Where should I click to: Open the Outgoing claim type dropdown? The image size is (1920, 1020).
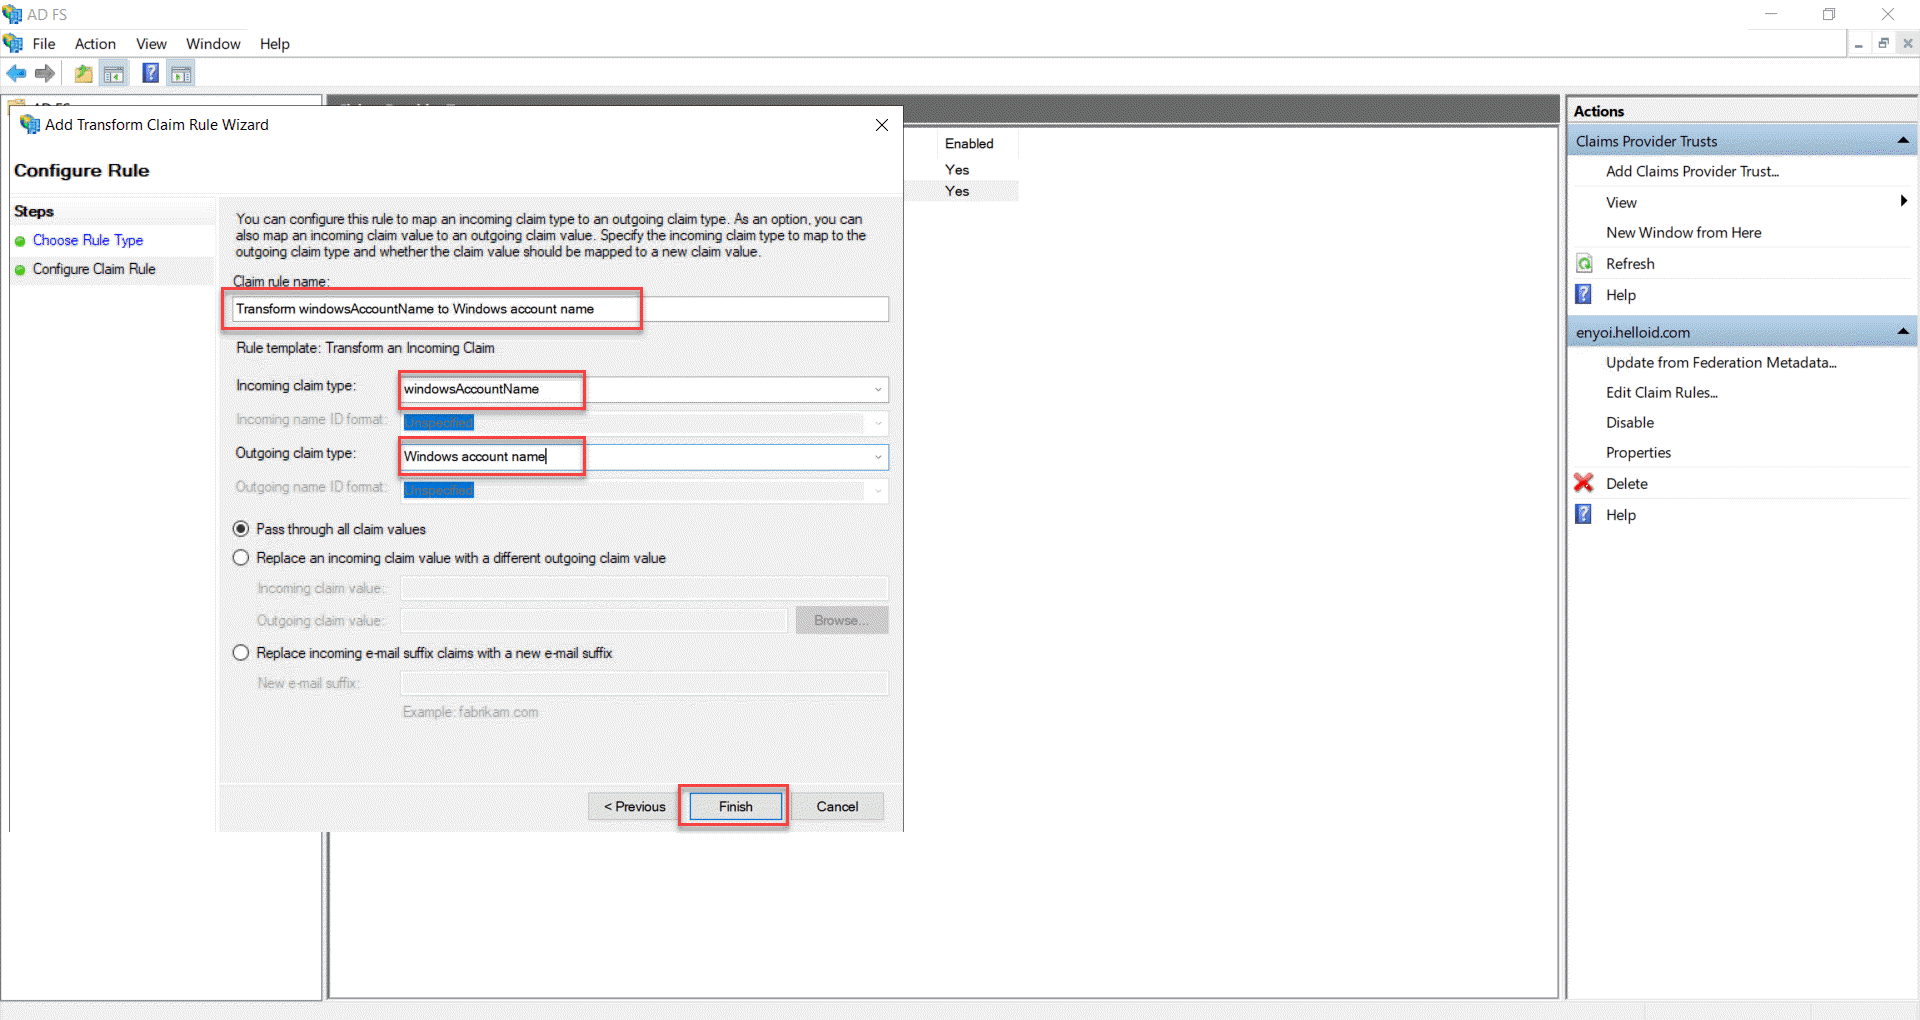[878, 457]
